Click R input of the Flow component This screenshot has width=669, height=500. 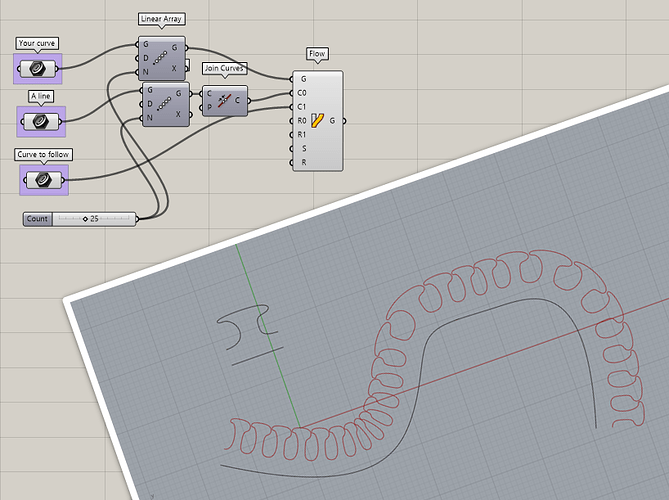pos(304,163)
